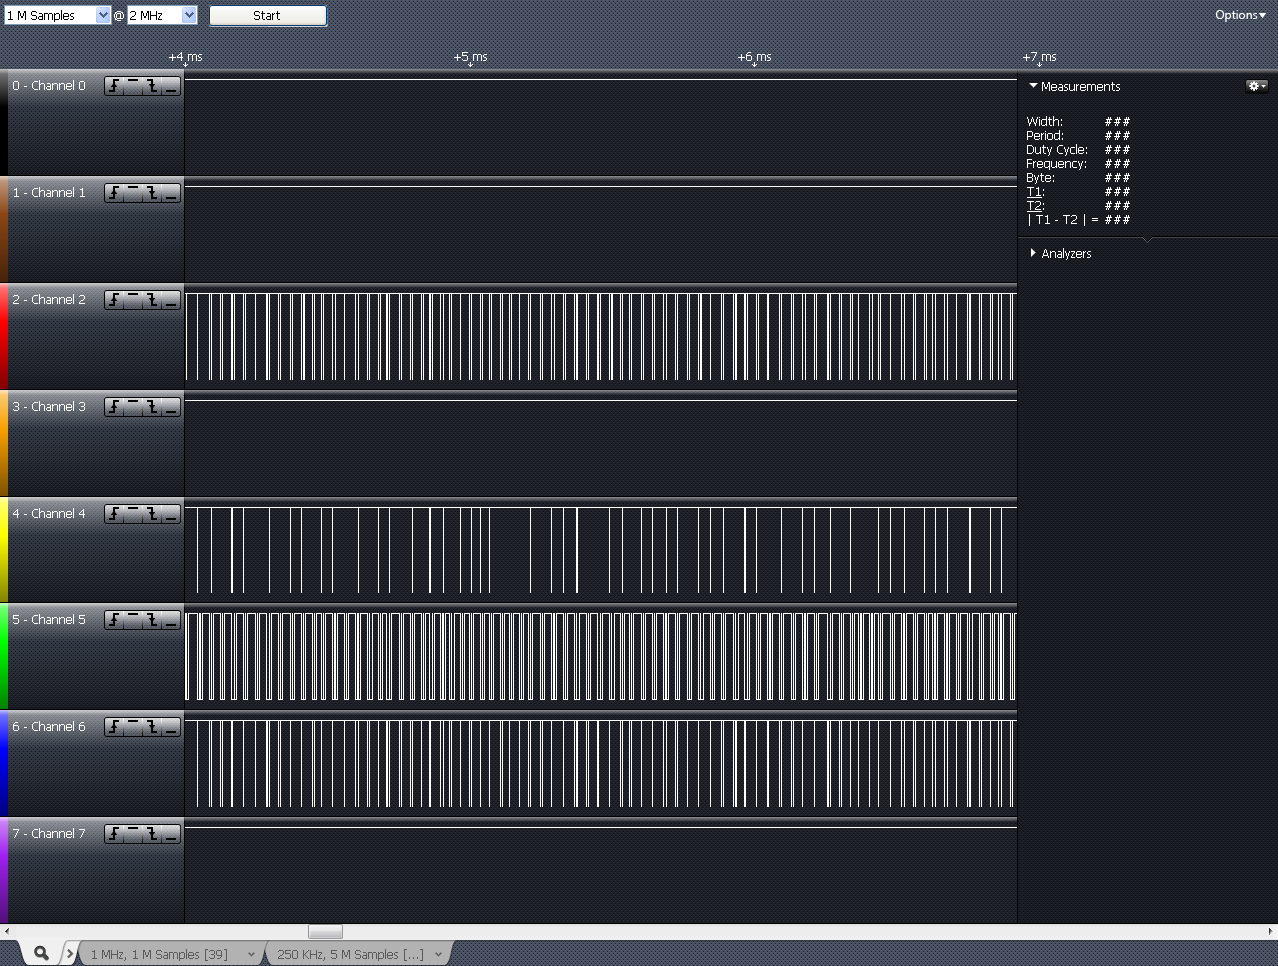
Task: Set low level trigger on Channel 1
Action: pos(171,193)
